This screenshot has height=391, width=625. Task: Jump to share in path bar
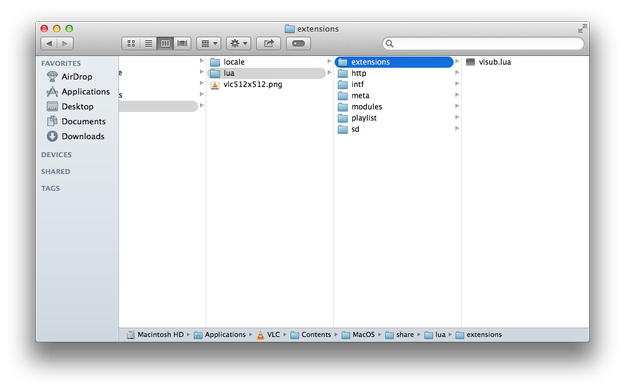click(399, 335)
